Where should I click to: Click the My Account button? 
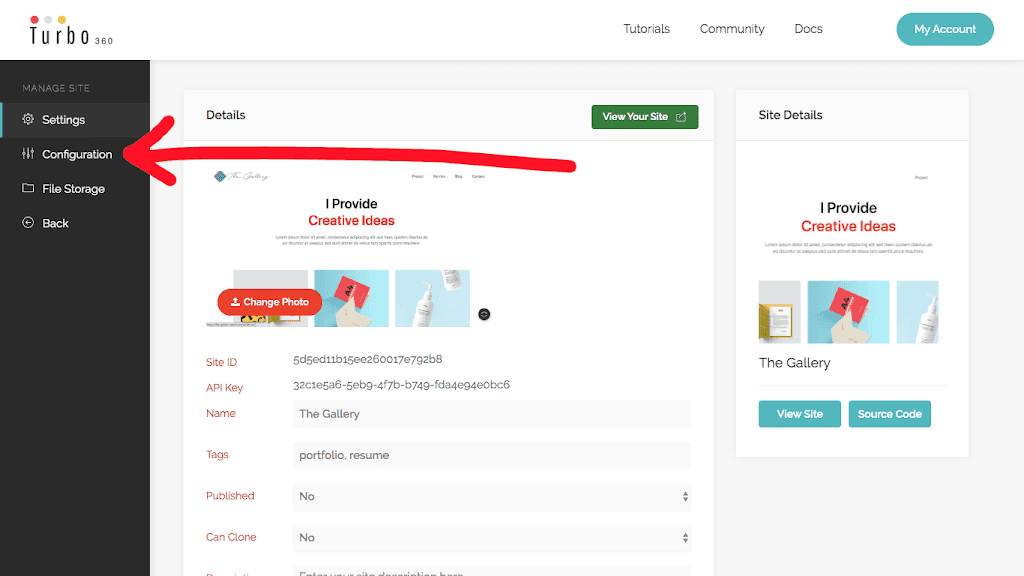pos(945,29)
